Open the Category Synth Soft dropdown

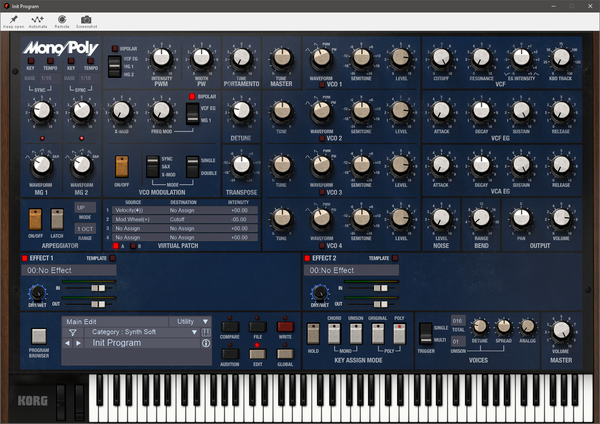[x=141, y=332]
